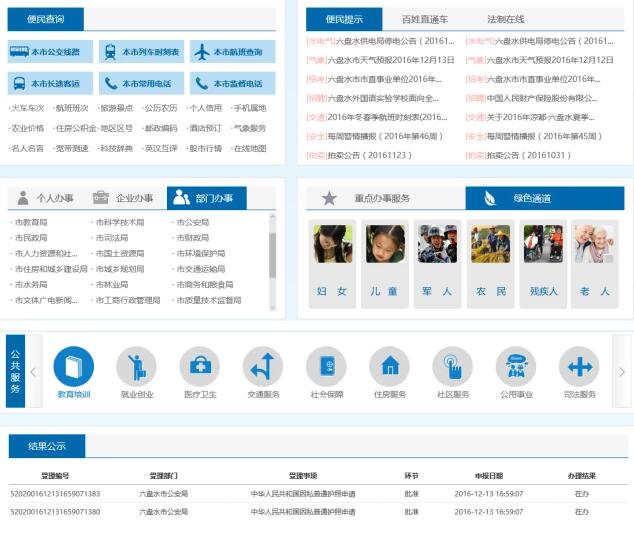Click the 社会保障 service icon
Viewport: 634px width, 536px height.
pyautogui.click(x=326, y=367)
